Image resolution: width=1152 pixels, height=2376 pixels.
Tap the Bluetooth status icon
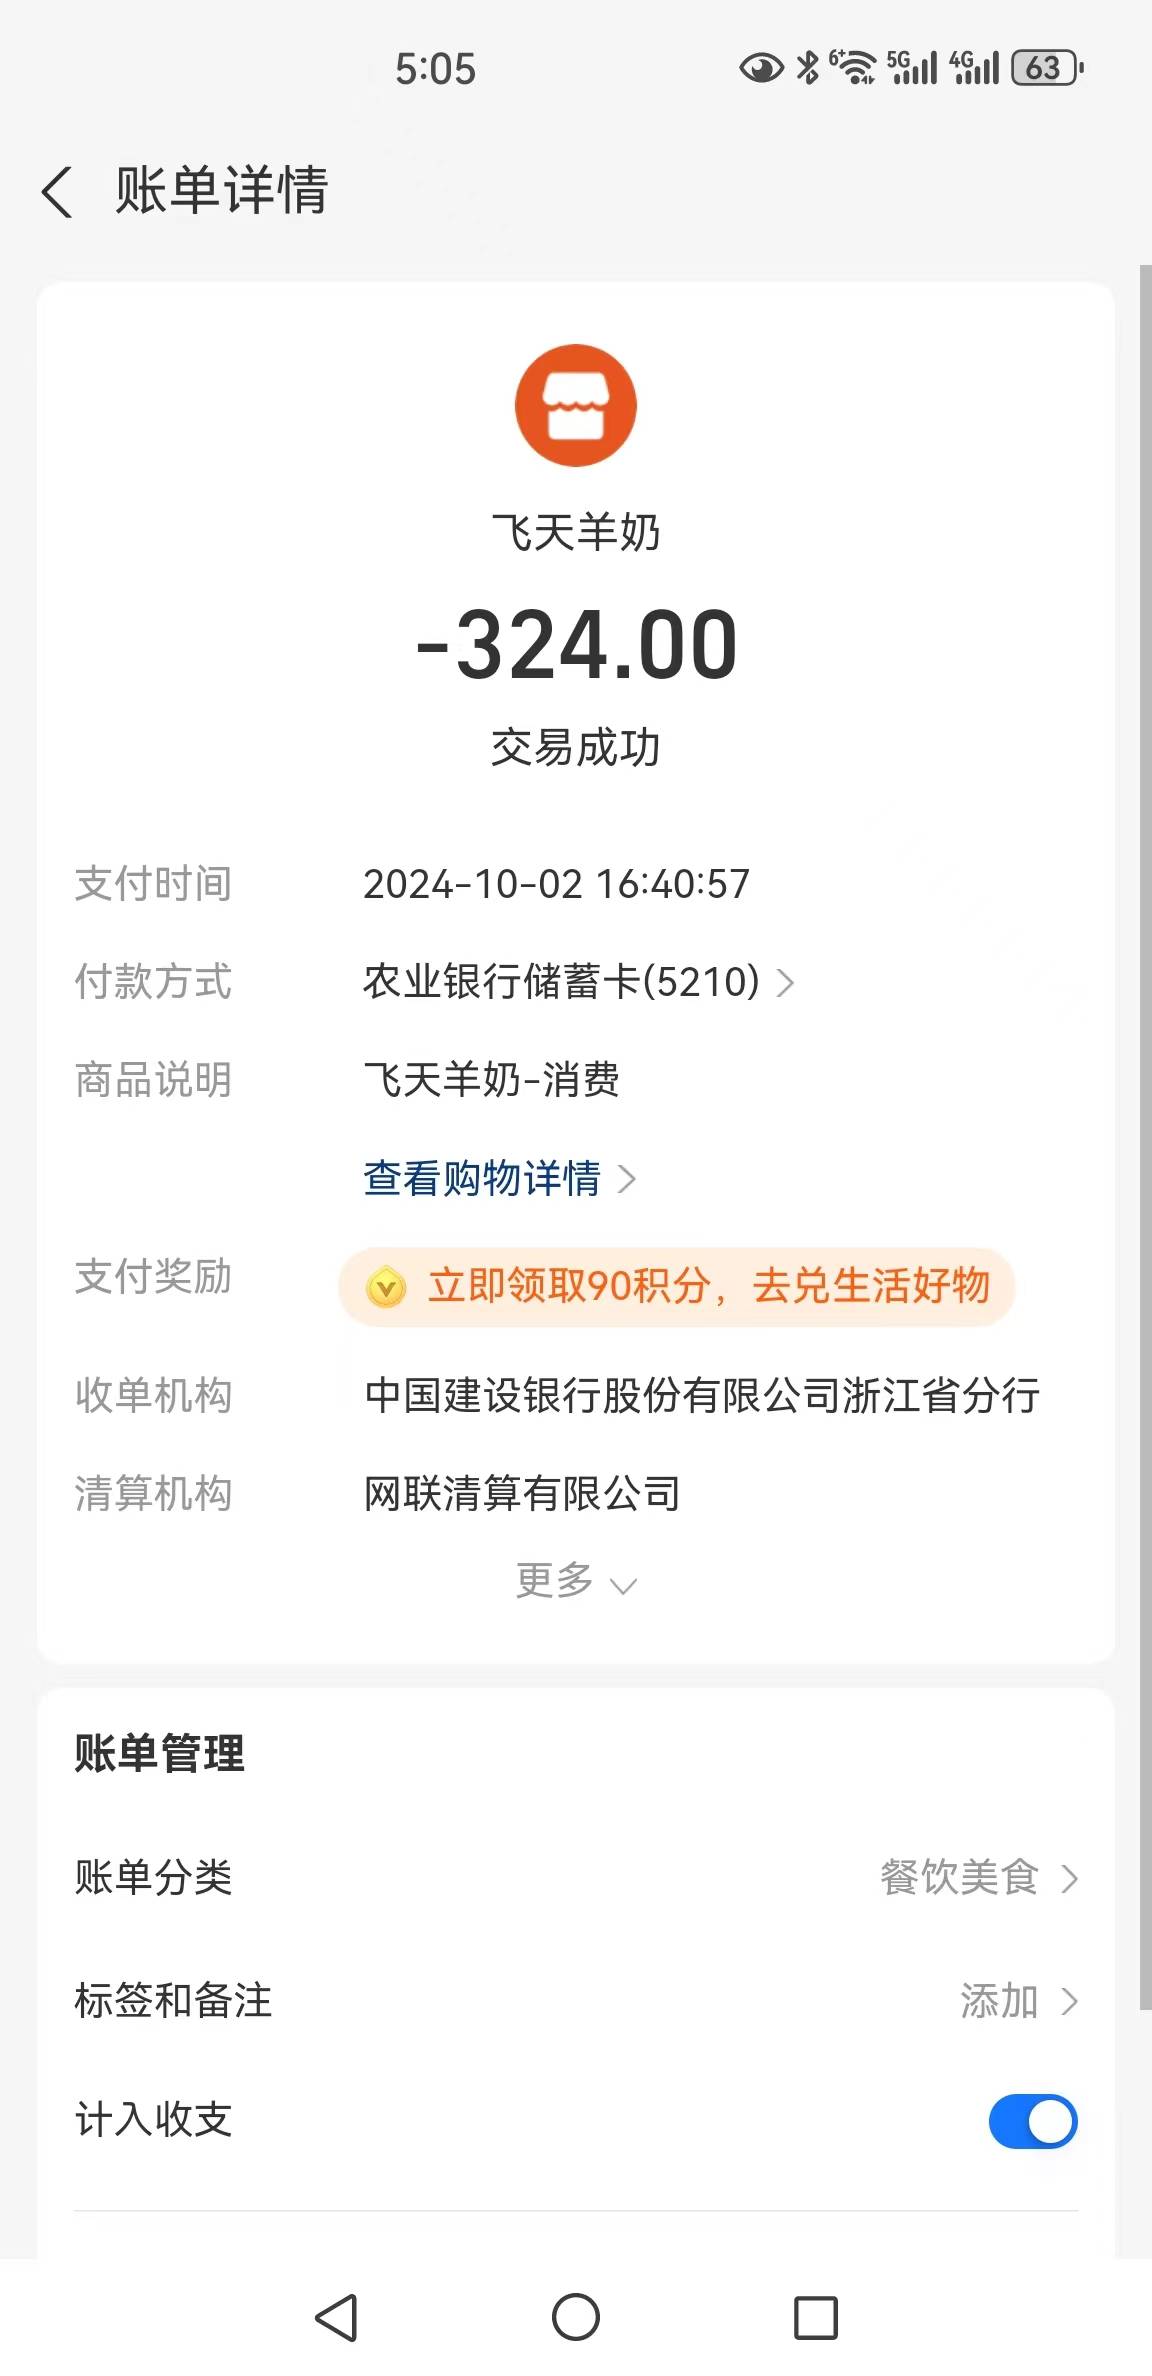[807, 68]
